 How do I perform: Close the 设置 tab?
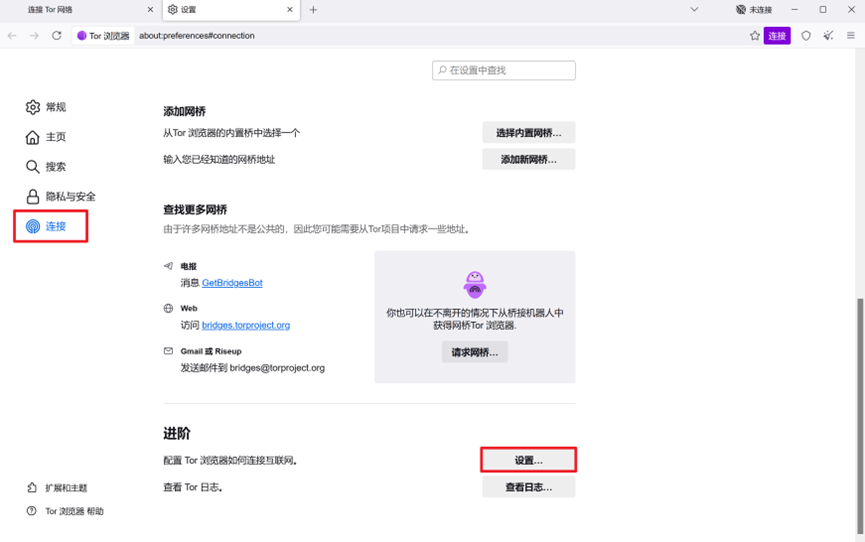point(290,10)
